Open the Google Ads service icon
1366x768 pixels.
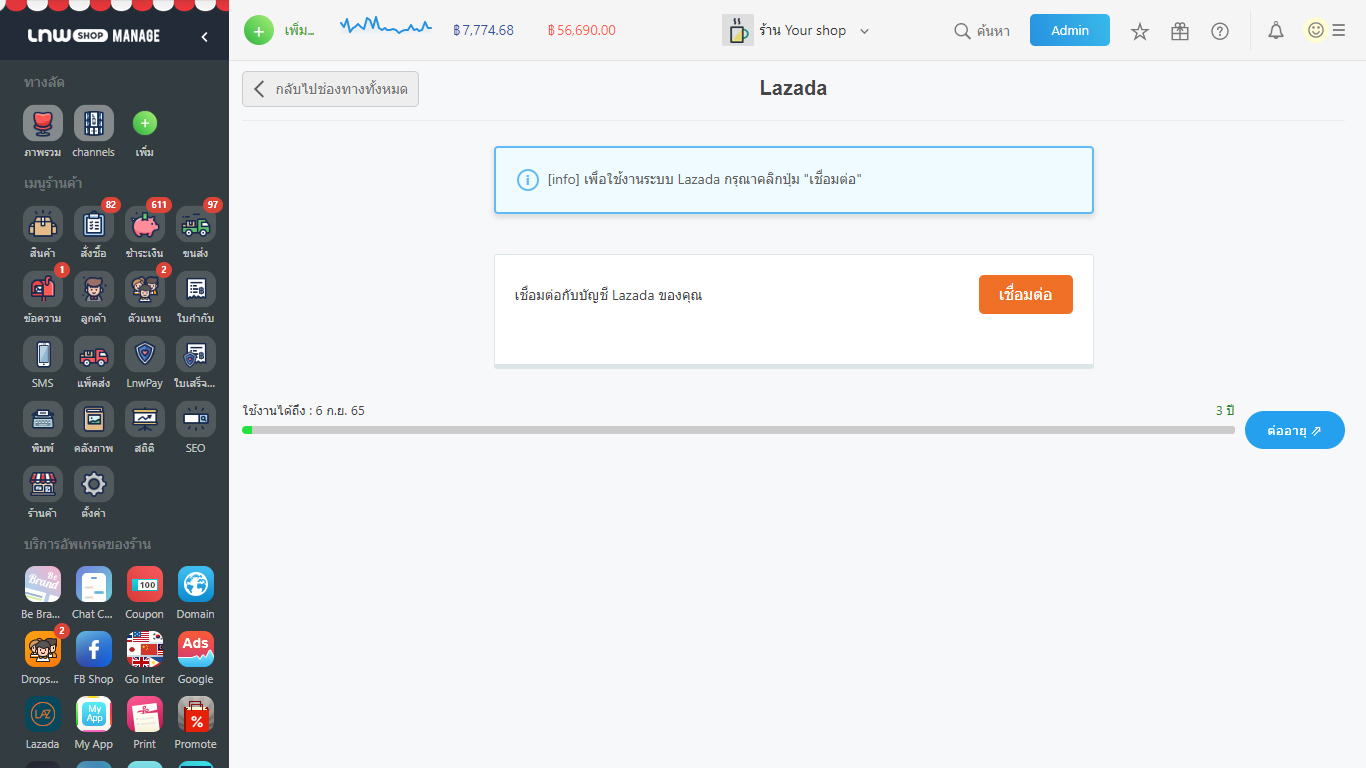click(196, 649)
